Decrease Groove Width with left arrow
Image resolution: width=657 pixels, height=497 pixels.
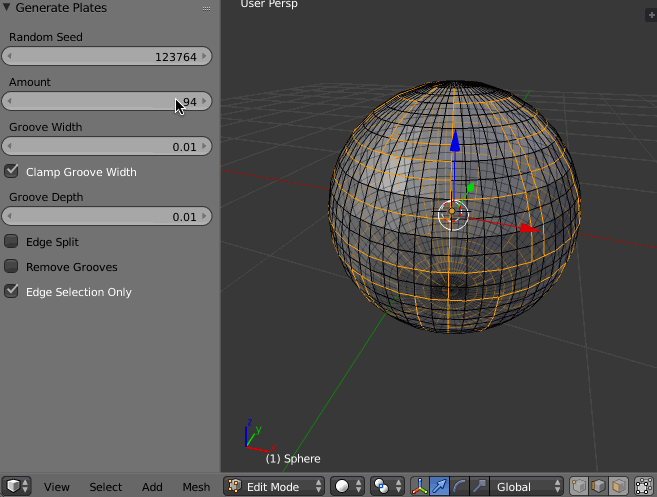pyautogui.click(x=9, y=146)
